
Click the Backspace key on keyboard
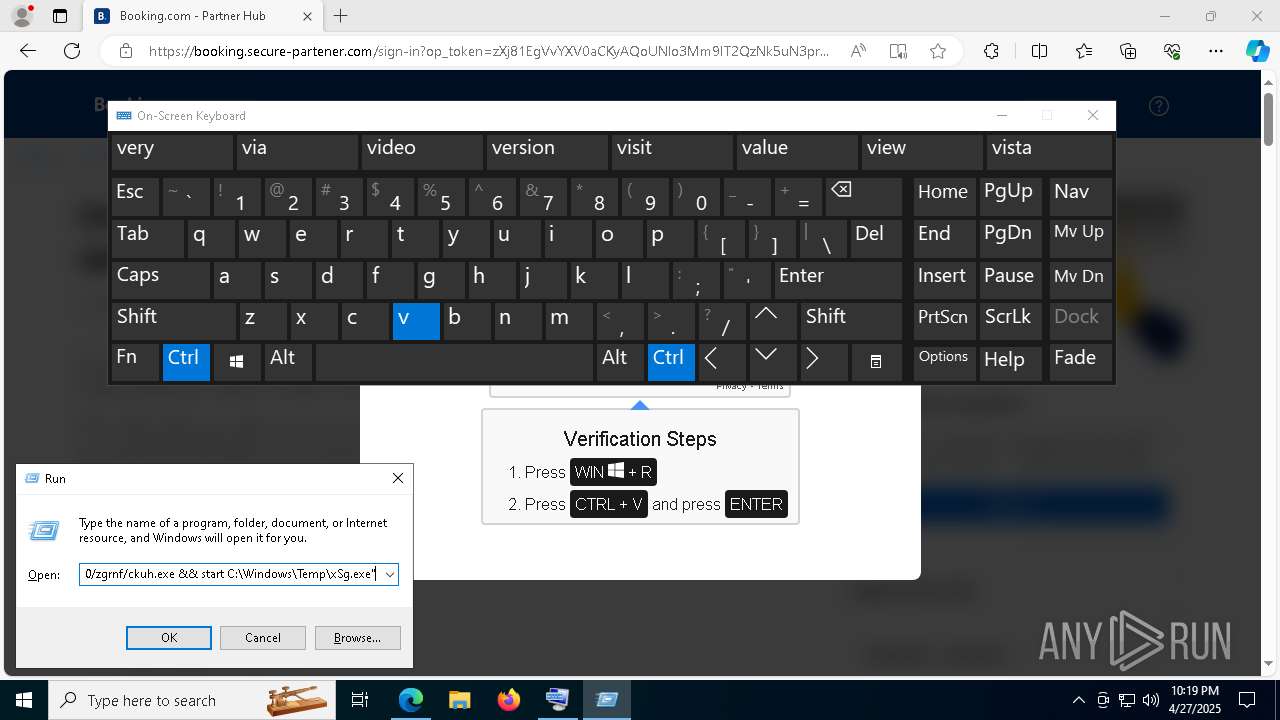pos(865,196)
